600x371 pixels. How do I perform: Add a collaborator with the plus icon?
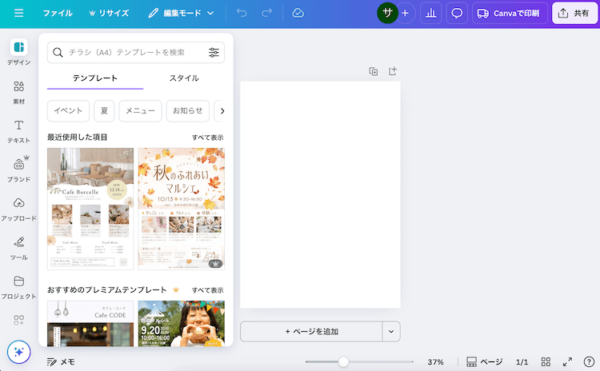pyautogui.click(x=405, y=13)
